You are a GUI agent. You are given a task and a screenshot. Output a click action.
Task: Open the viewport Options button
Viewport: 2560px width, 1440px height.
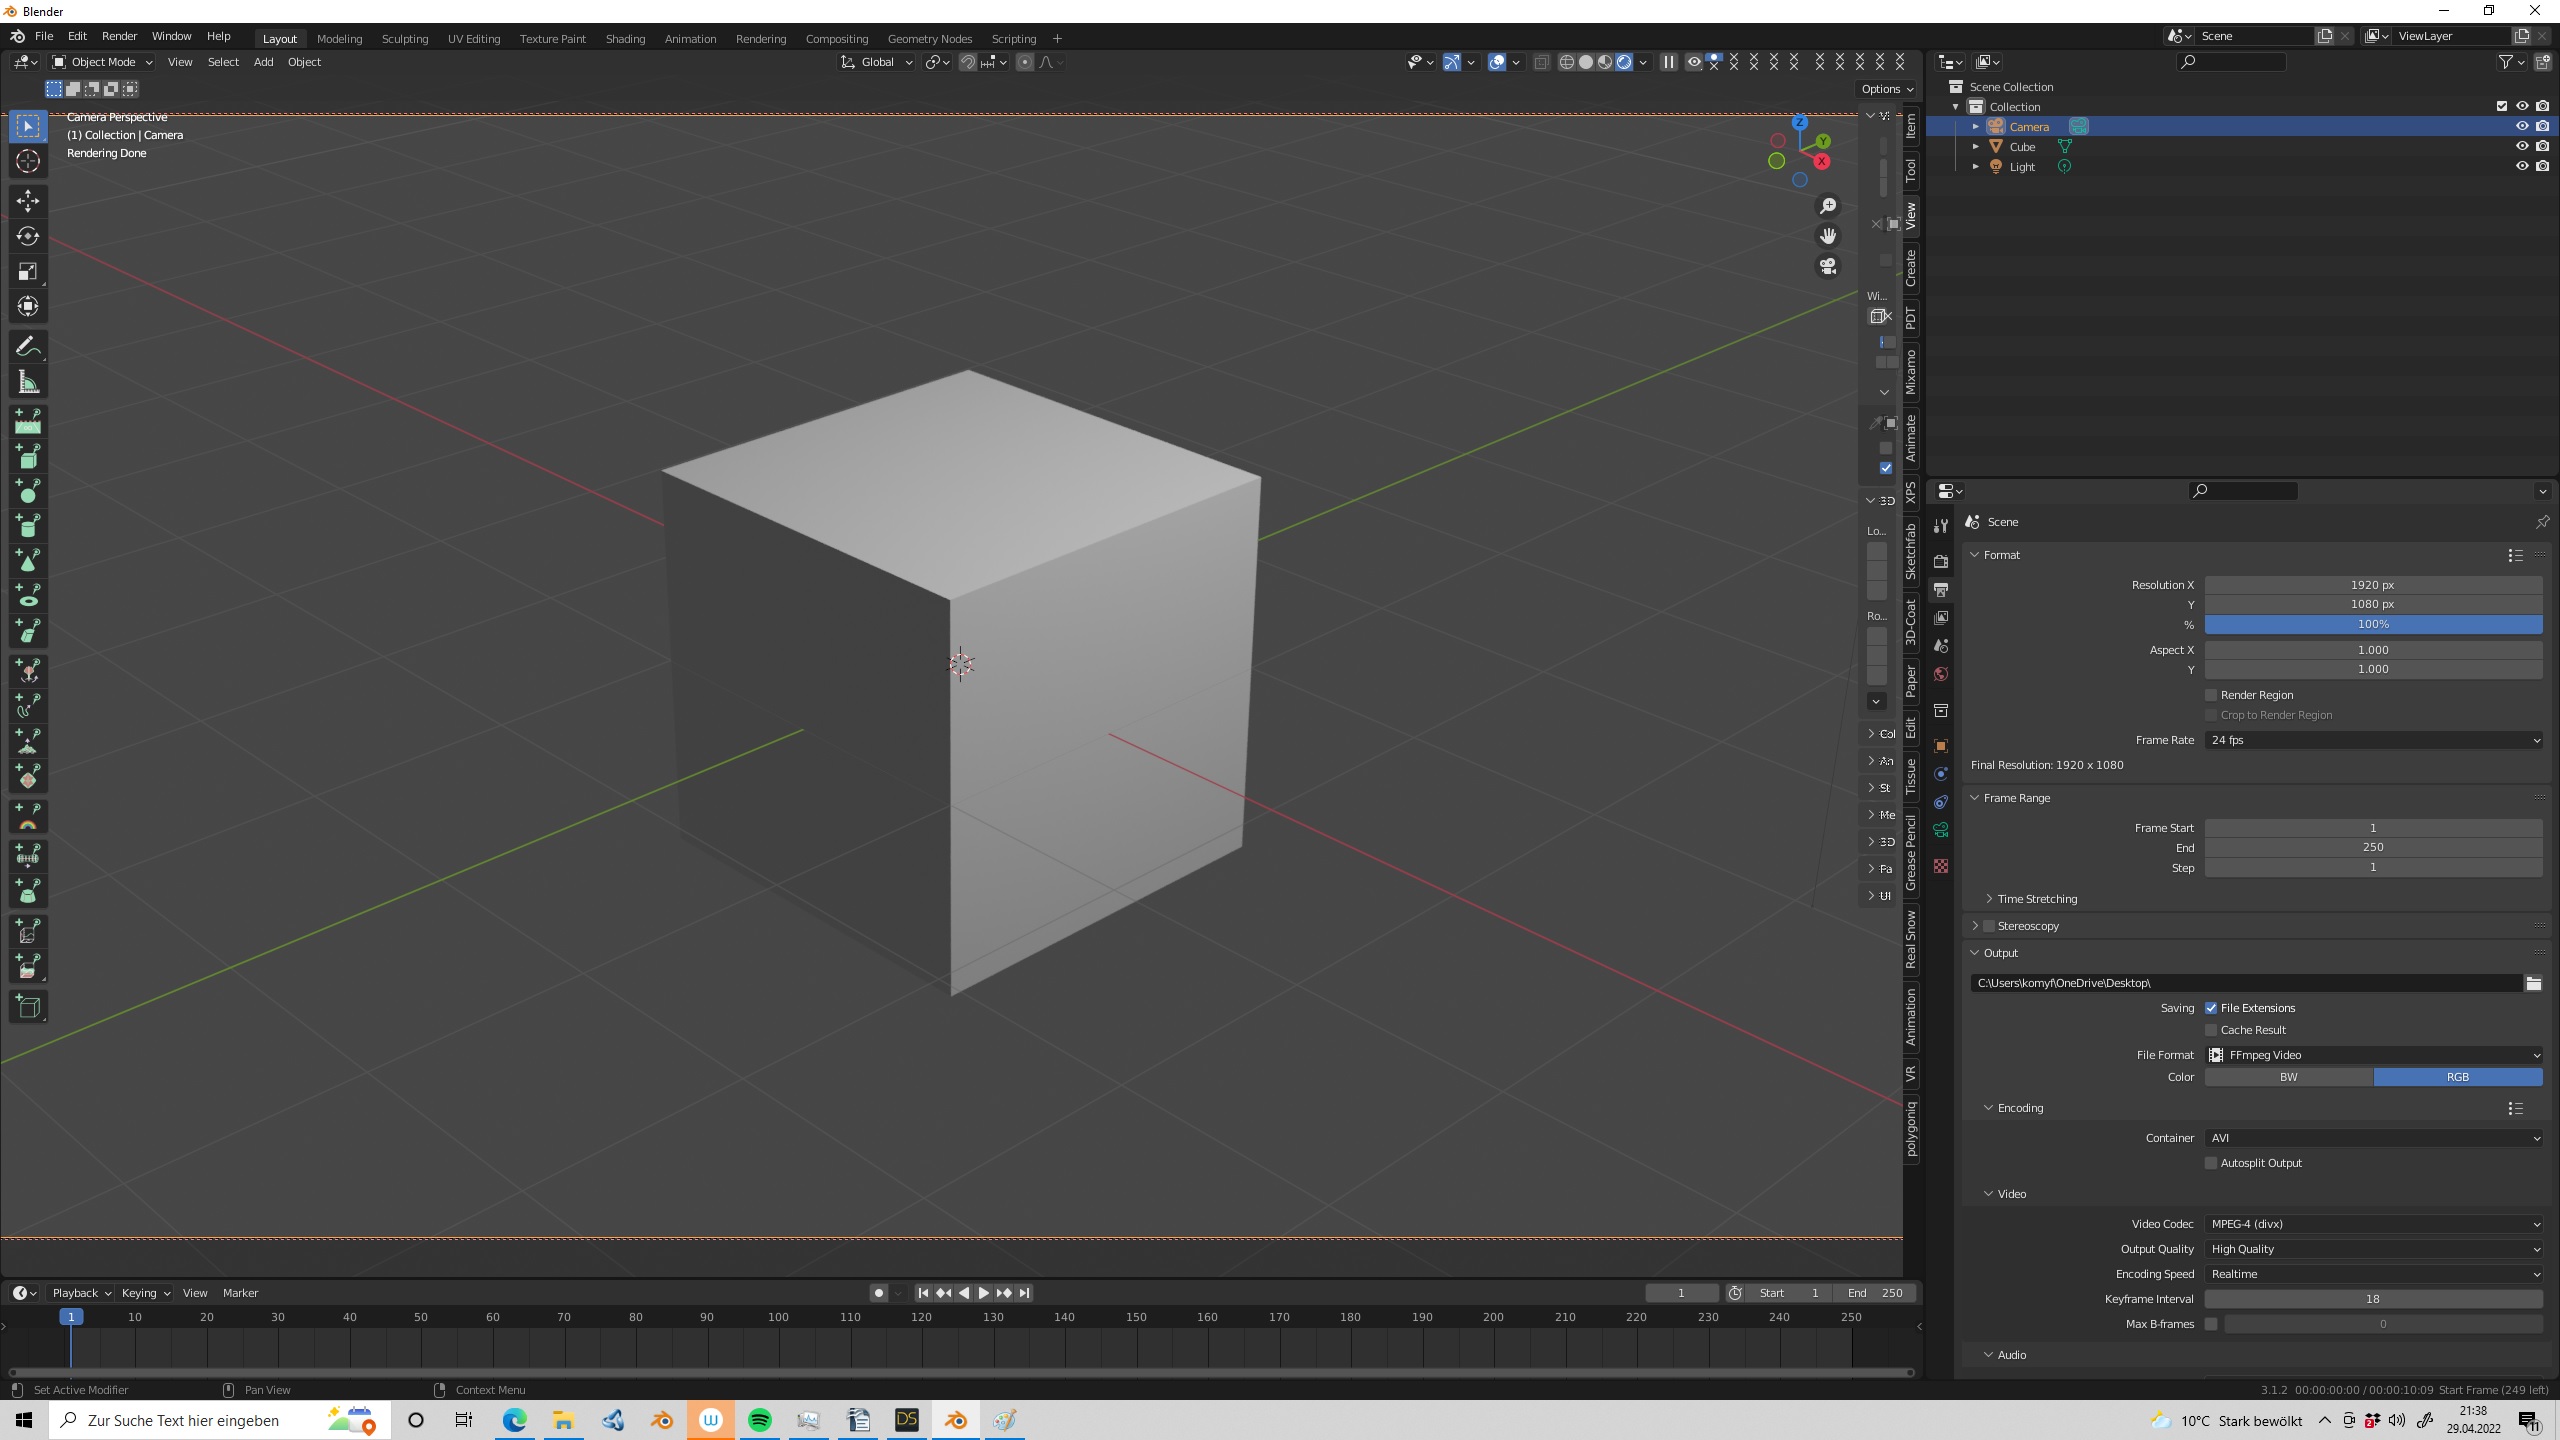tap(1886, 89)
